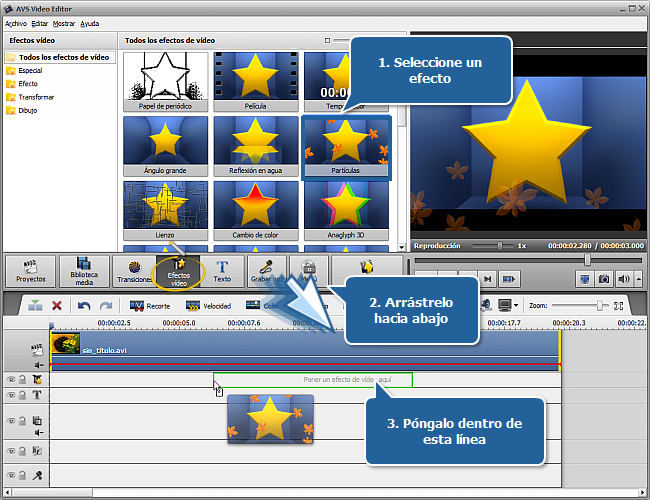
Task: Open the Texto tool
Action: (x=222, y=270)
